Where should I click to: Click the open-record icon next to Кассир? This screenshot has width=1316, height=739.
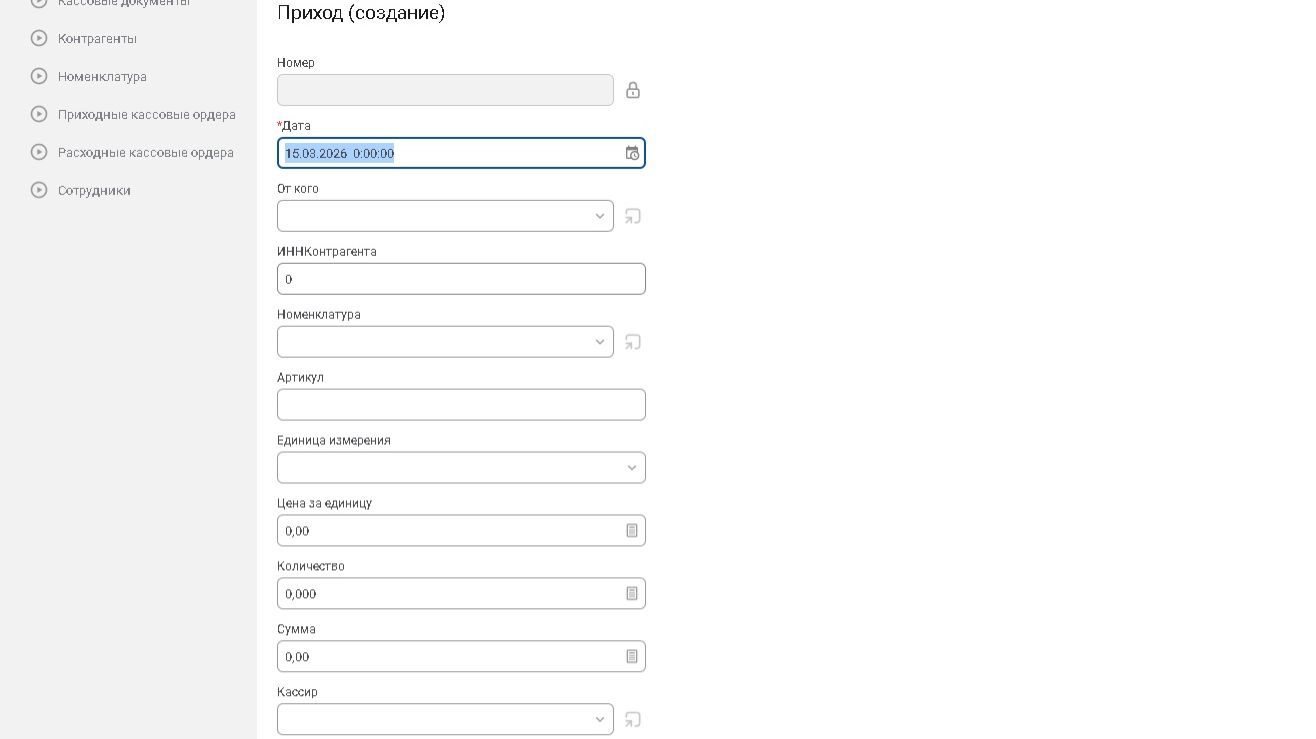[633, 719]
